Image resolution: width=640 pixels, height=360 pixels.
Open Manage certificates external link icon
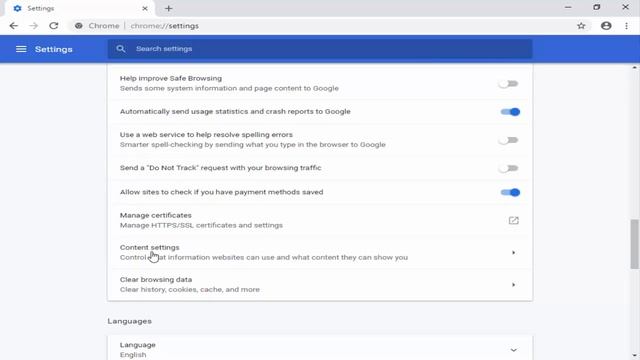pyautogui.click(x=513, y=220)
